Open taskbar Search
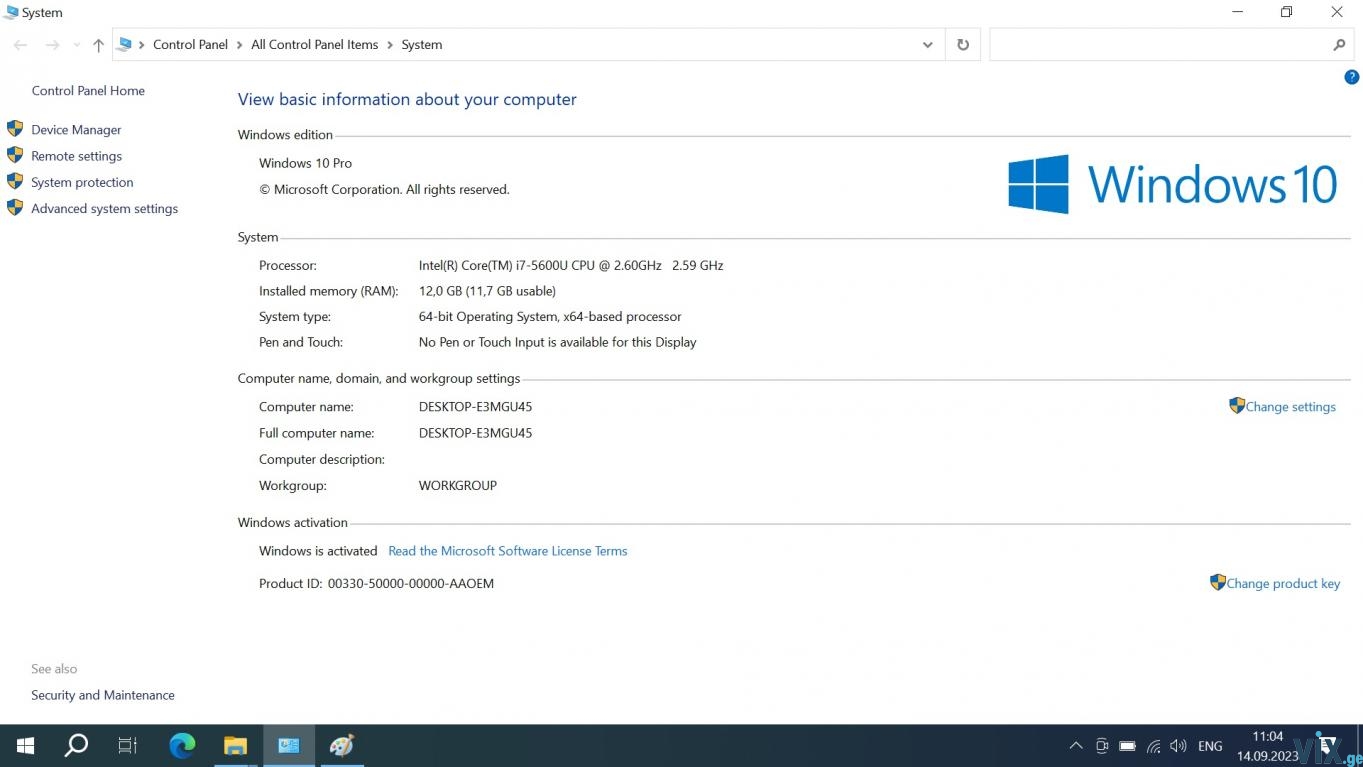1363x767 pixels. pos(76,746)
